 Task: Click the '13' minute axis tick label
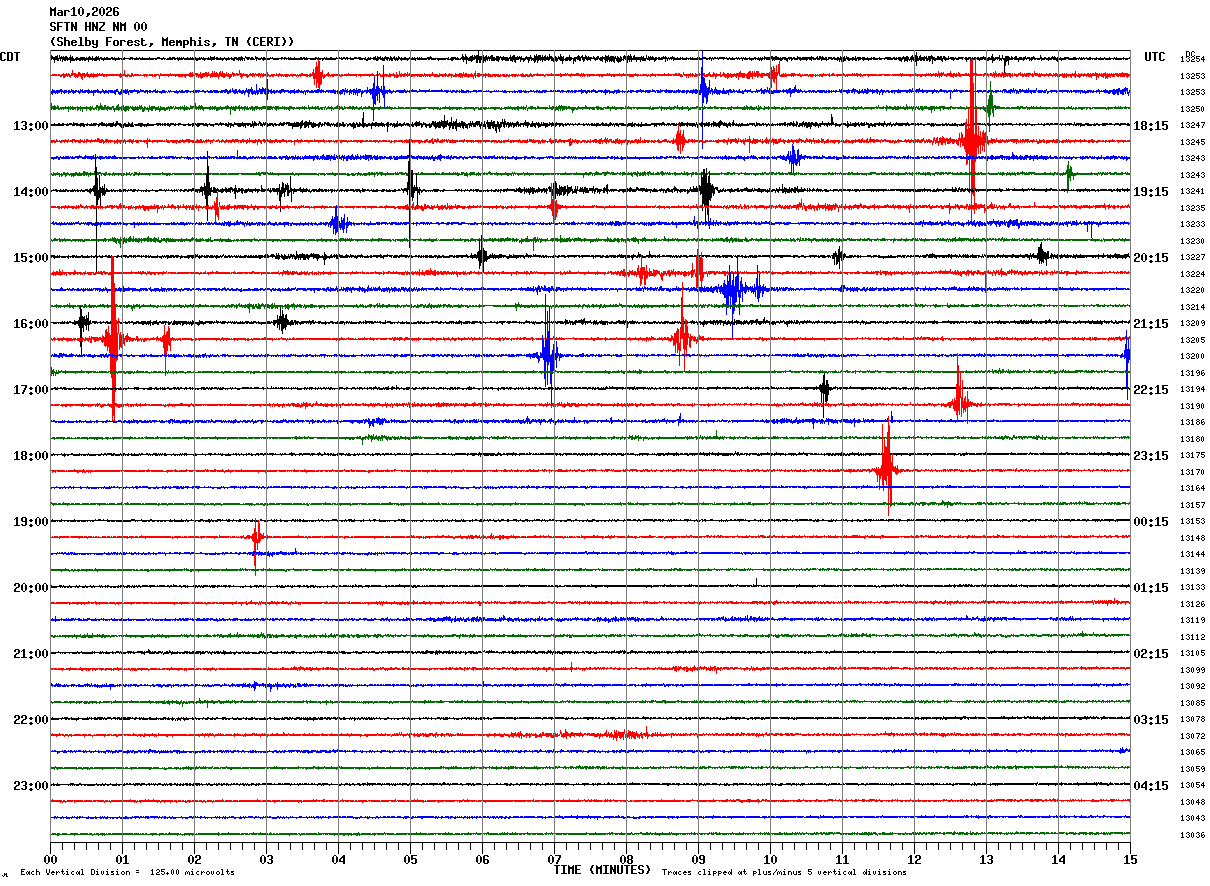(x=986, y=859)
